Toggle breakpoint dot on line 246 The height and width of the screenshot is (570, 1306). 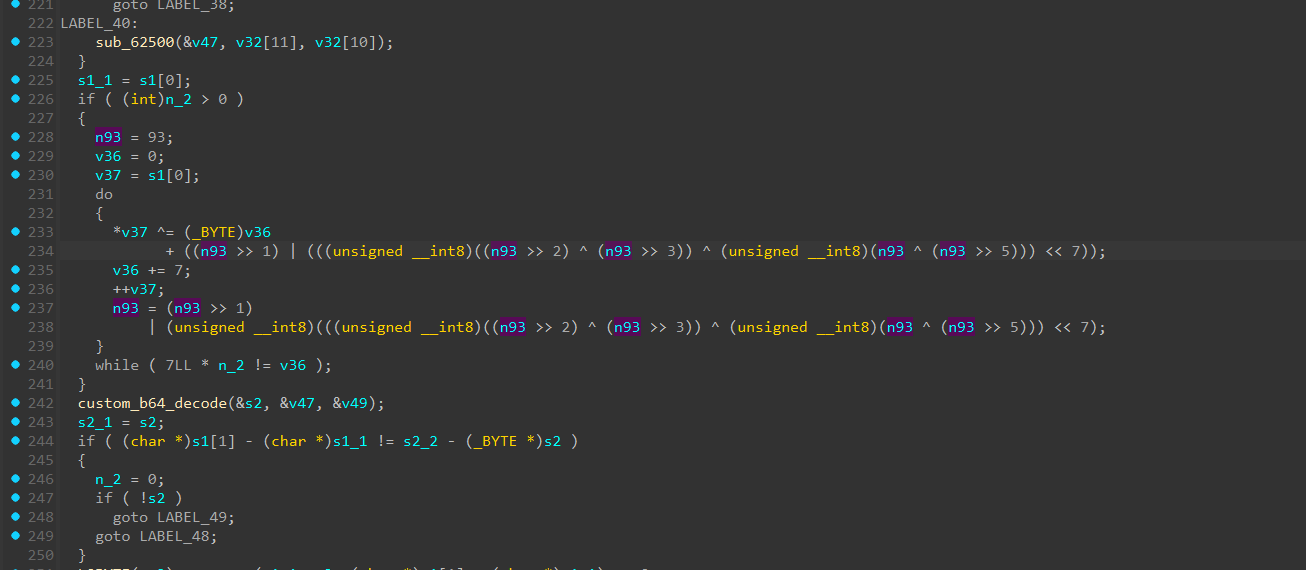tap(15, 479)
